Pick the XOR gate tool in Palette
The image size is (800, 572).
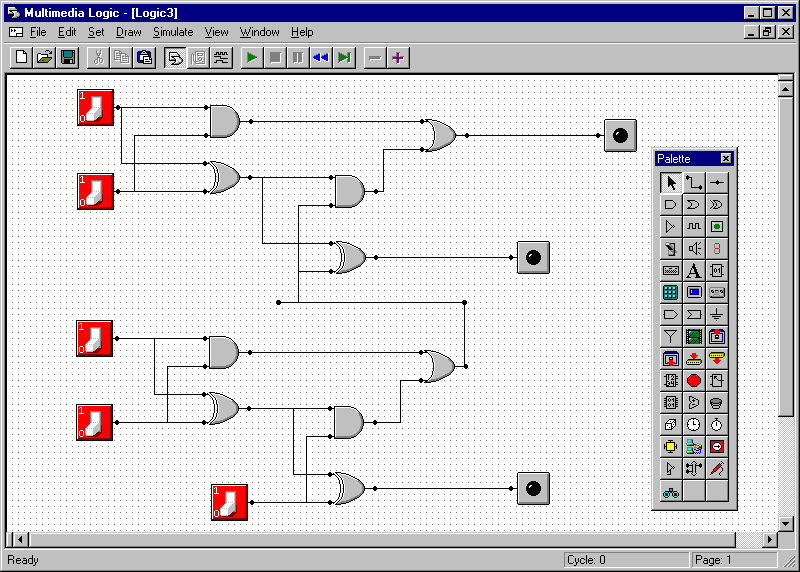(x=717, y=204)
